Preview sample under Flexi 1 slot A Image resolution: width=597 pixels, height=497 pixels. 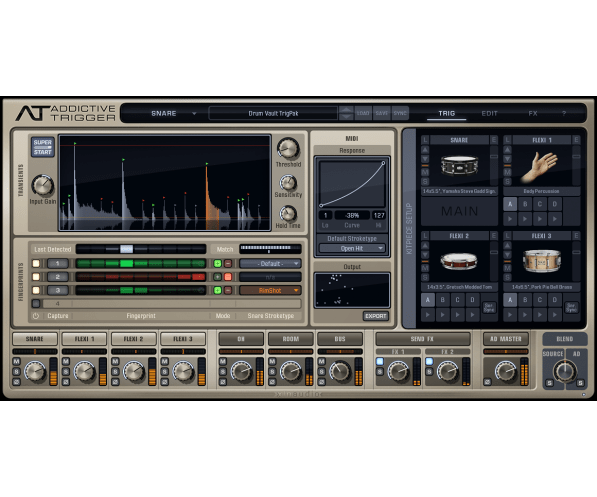(x=510, y=219)
